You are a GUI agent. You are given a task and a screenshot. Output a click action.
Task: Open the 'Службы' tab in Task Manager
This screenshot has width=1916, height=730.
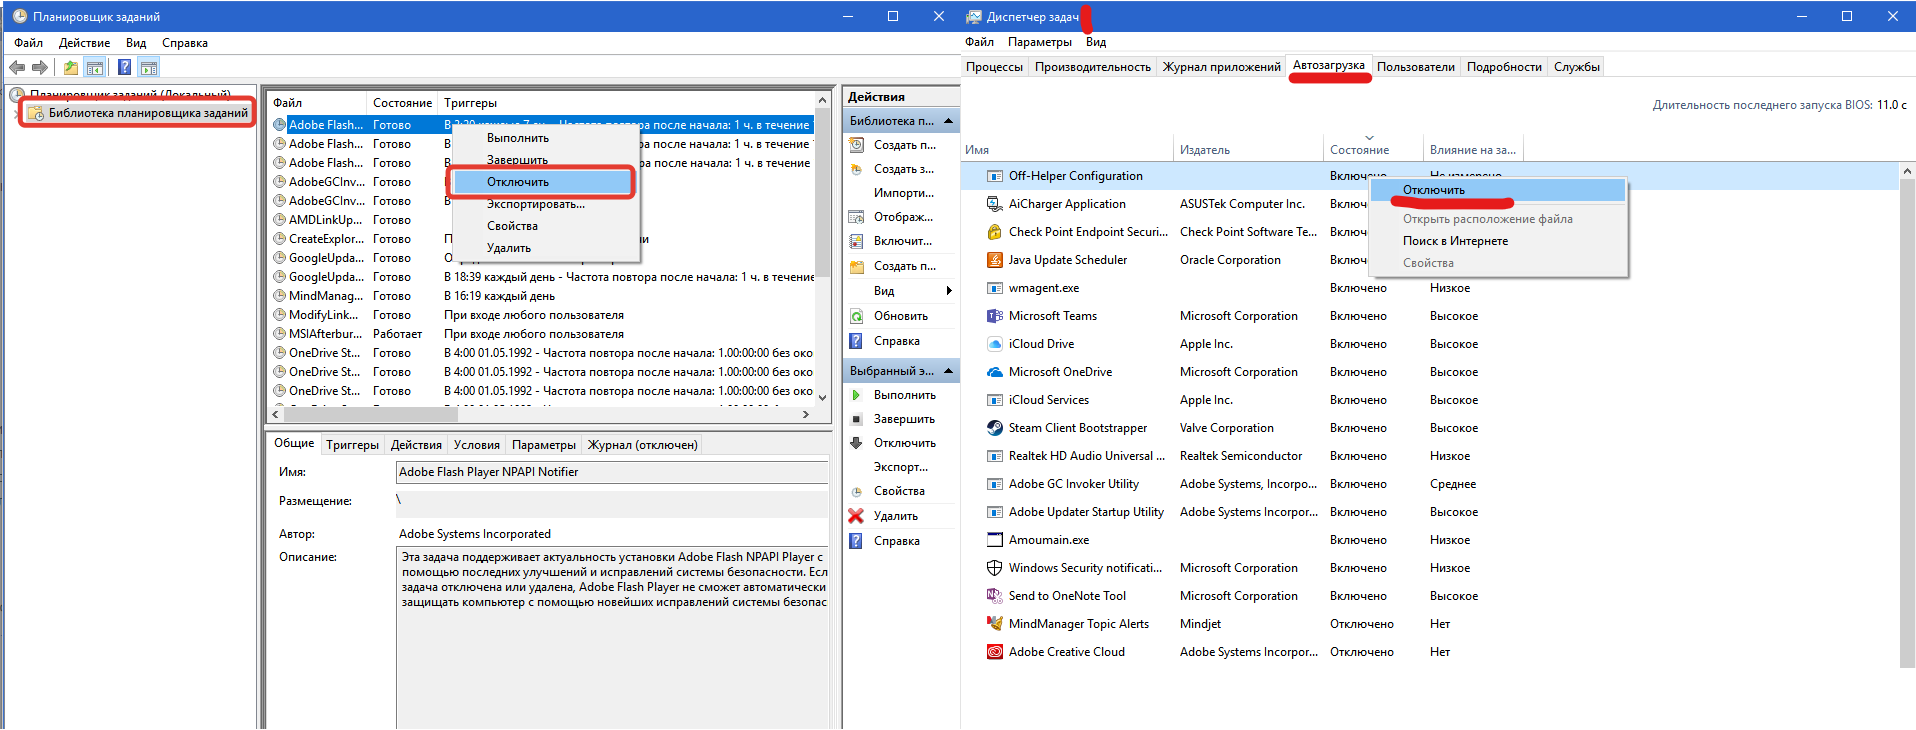tap(1577, 67)
